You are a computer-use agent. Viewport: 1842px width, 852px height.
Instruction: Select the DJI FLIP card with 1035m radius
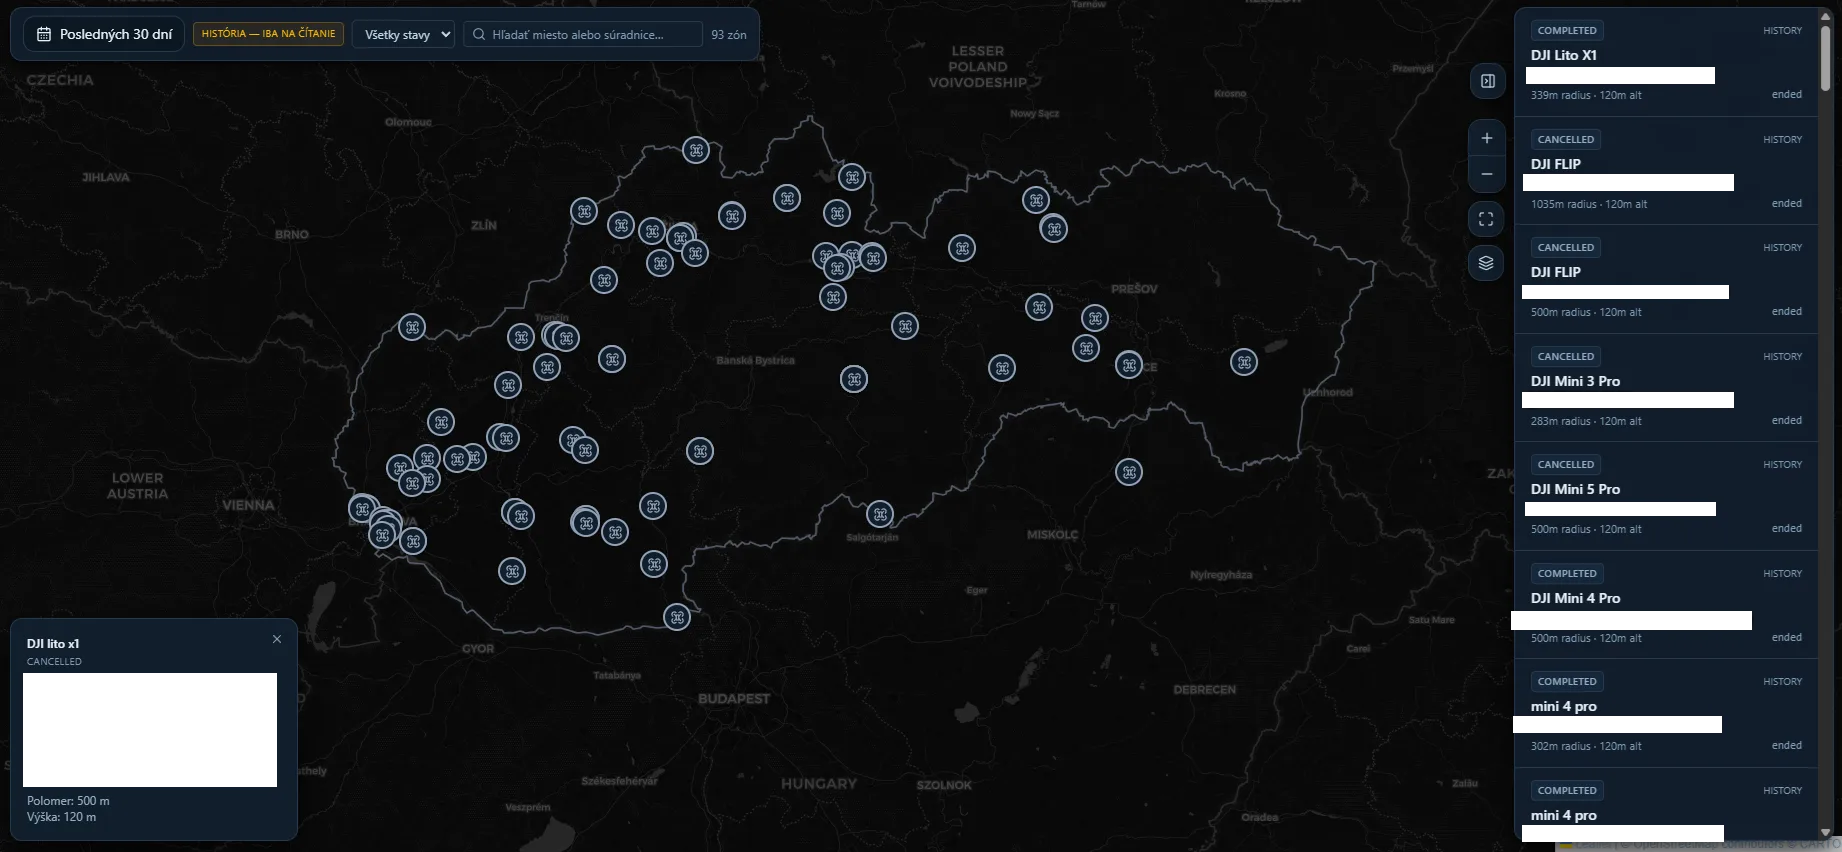click(1666, 170)
